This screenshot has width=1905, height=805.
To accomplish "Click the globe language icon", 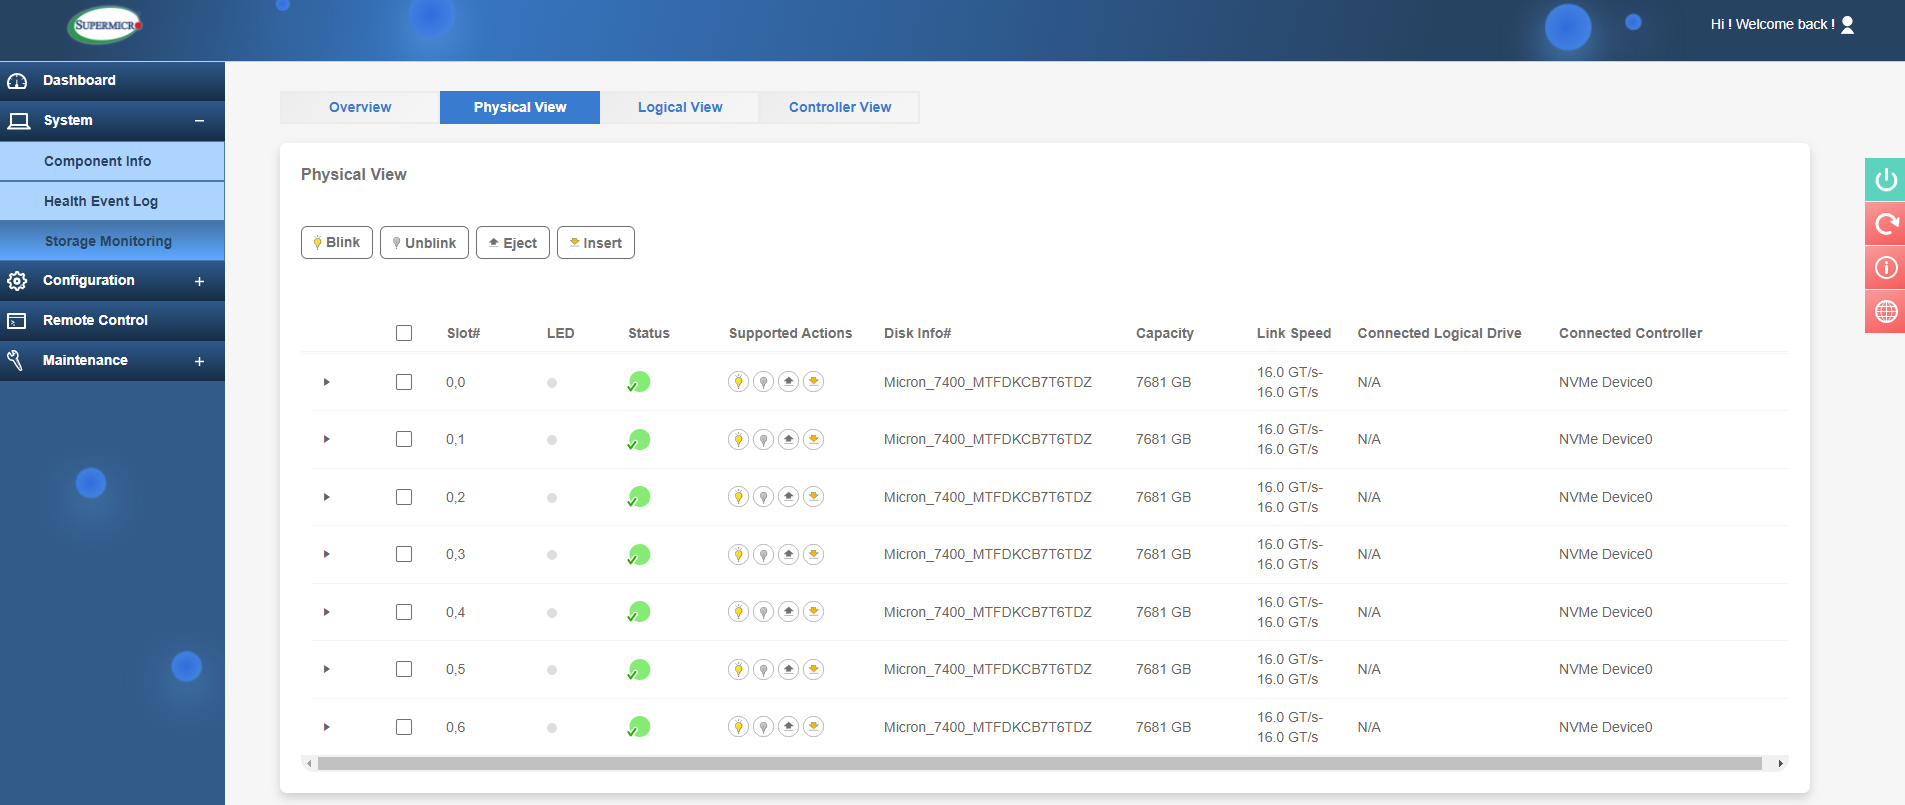I will (x=1885, y=312).
